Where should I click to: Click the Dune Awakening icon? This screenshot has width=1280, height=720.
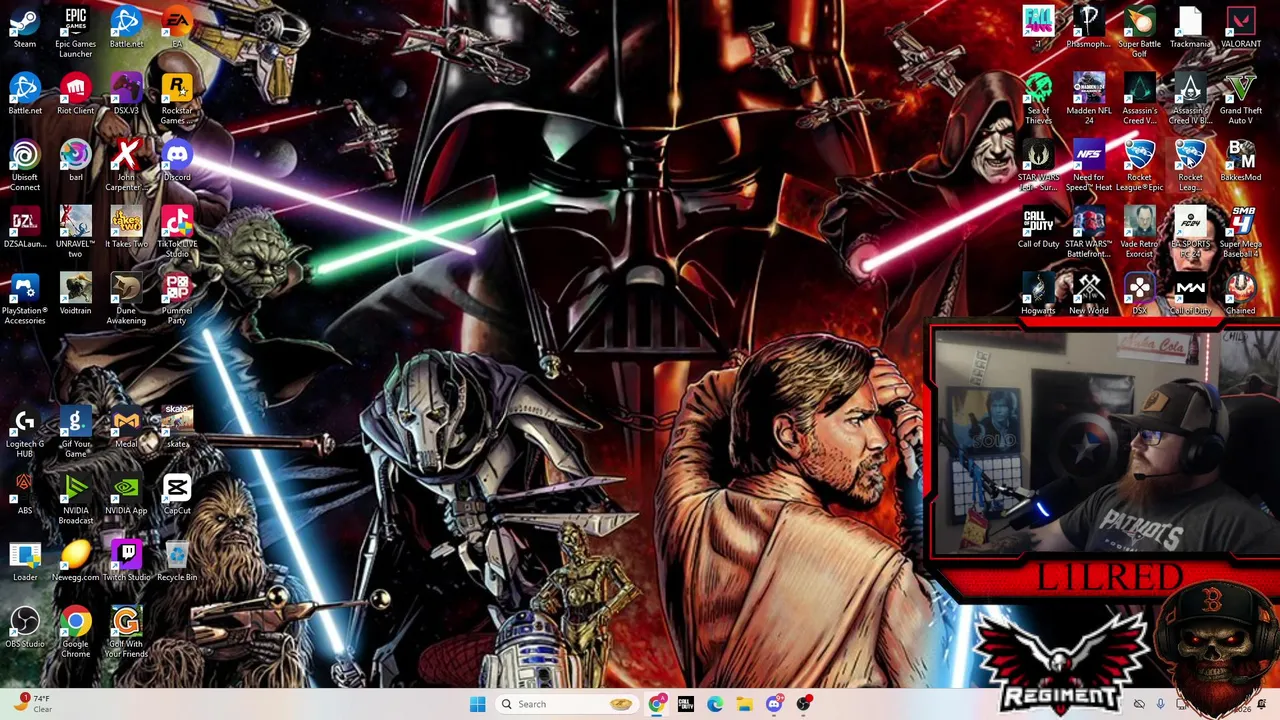click(126, 299)
